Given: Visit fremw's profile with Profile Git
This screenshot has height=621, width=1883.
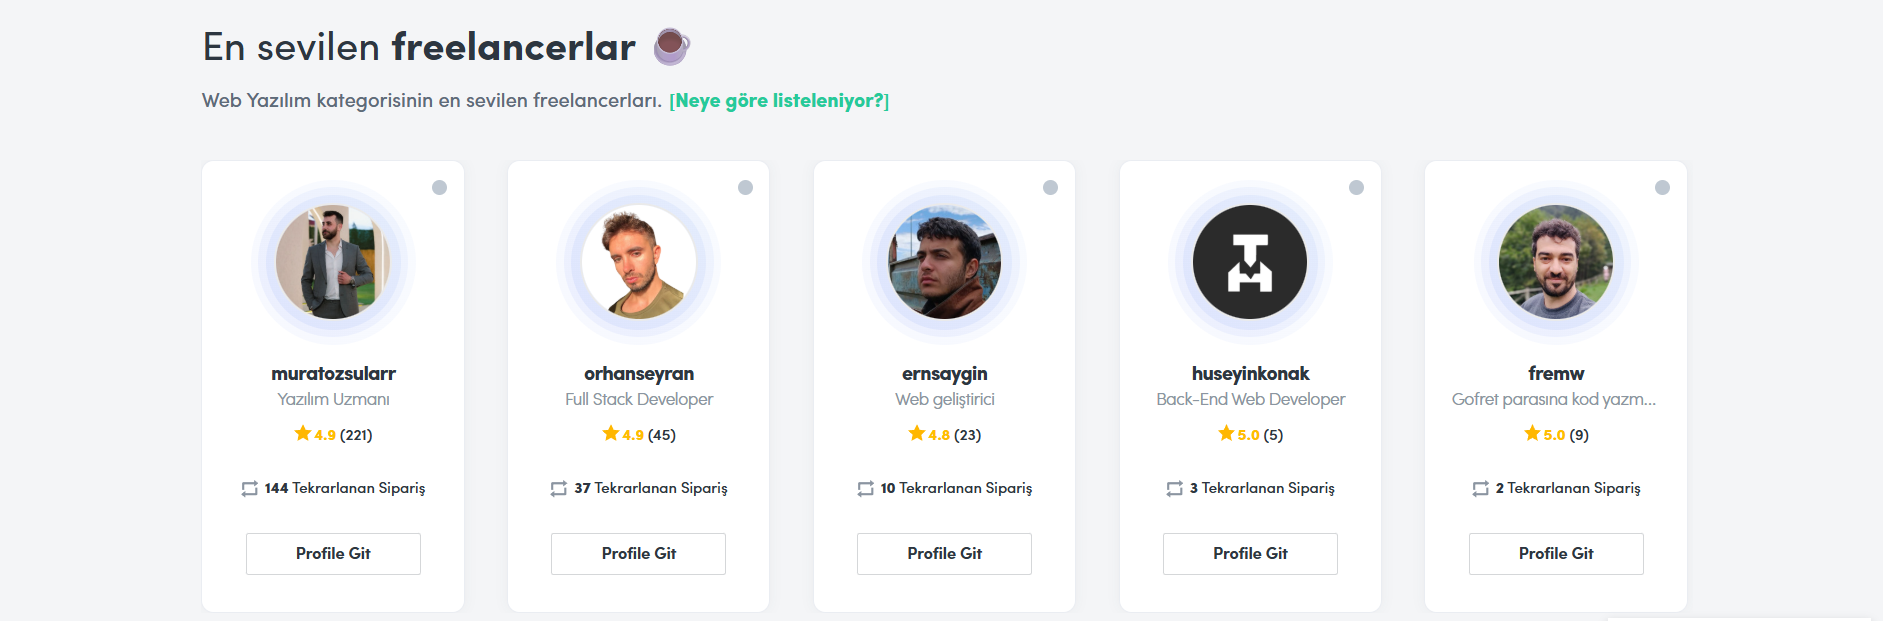Looking at the screenshot, I should [x=1556, y=554].
